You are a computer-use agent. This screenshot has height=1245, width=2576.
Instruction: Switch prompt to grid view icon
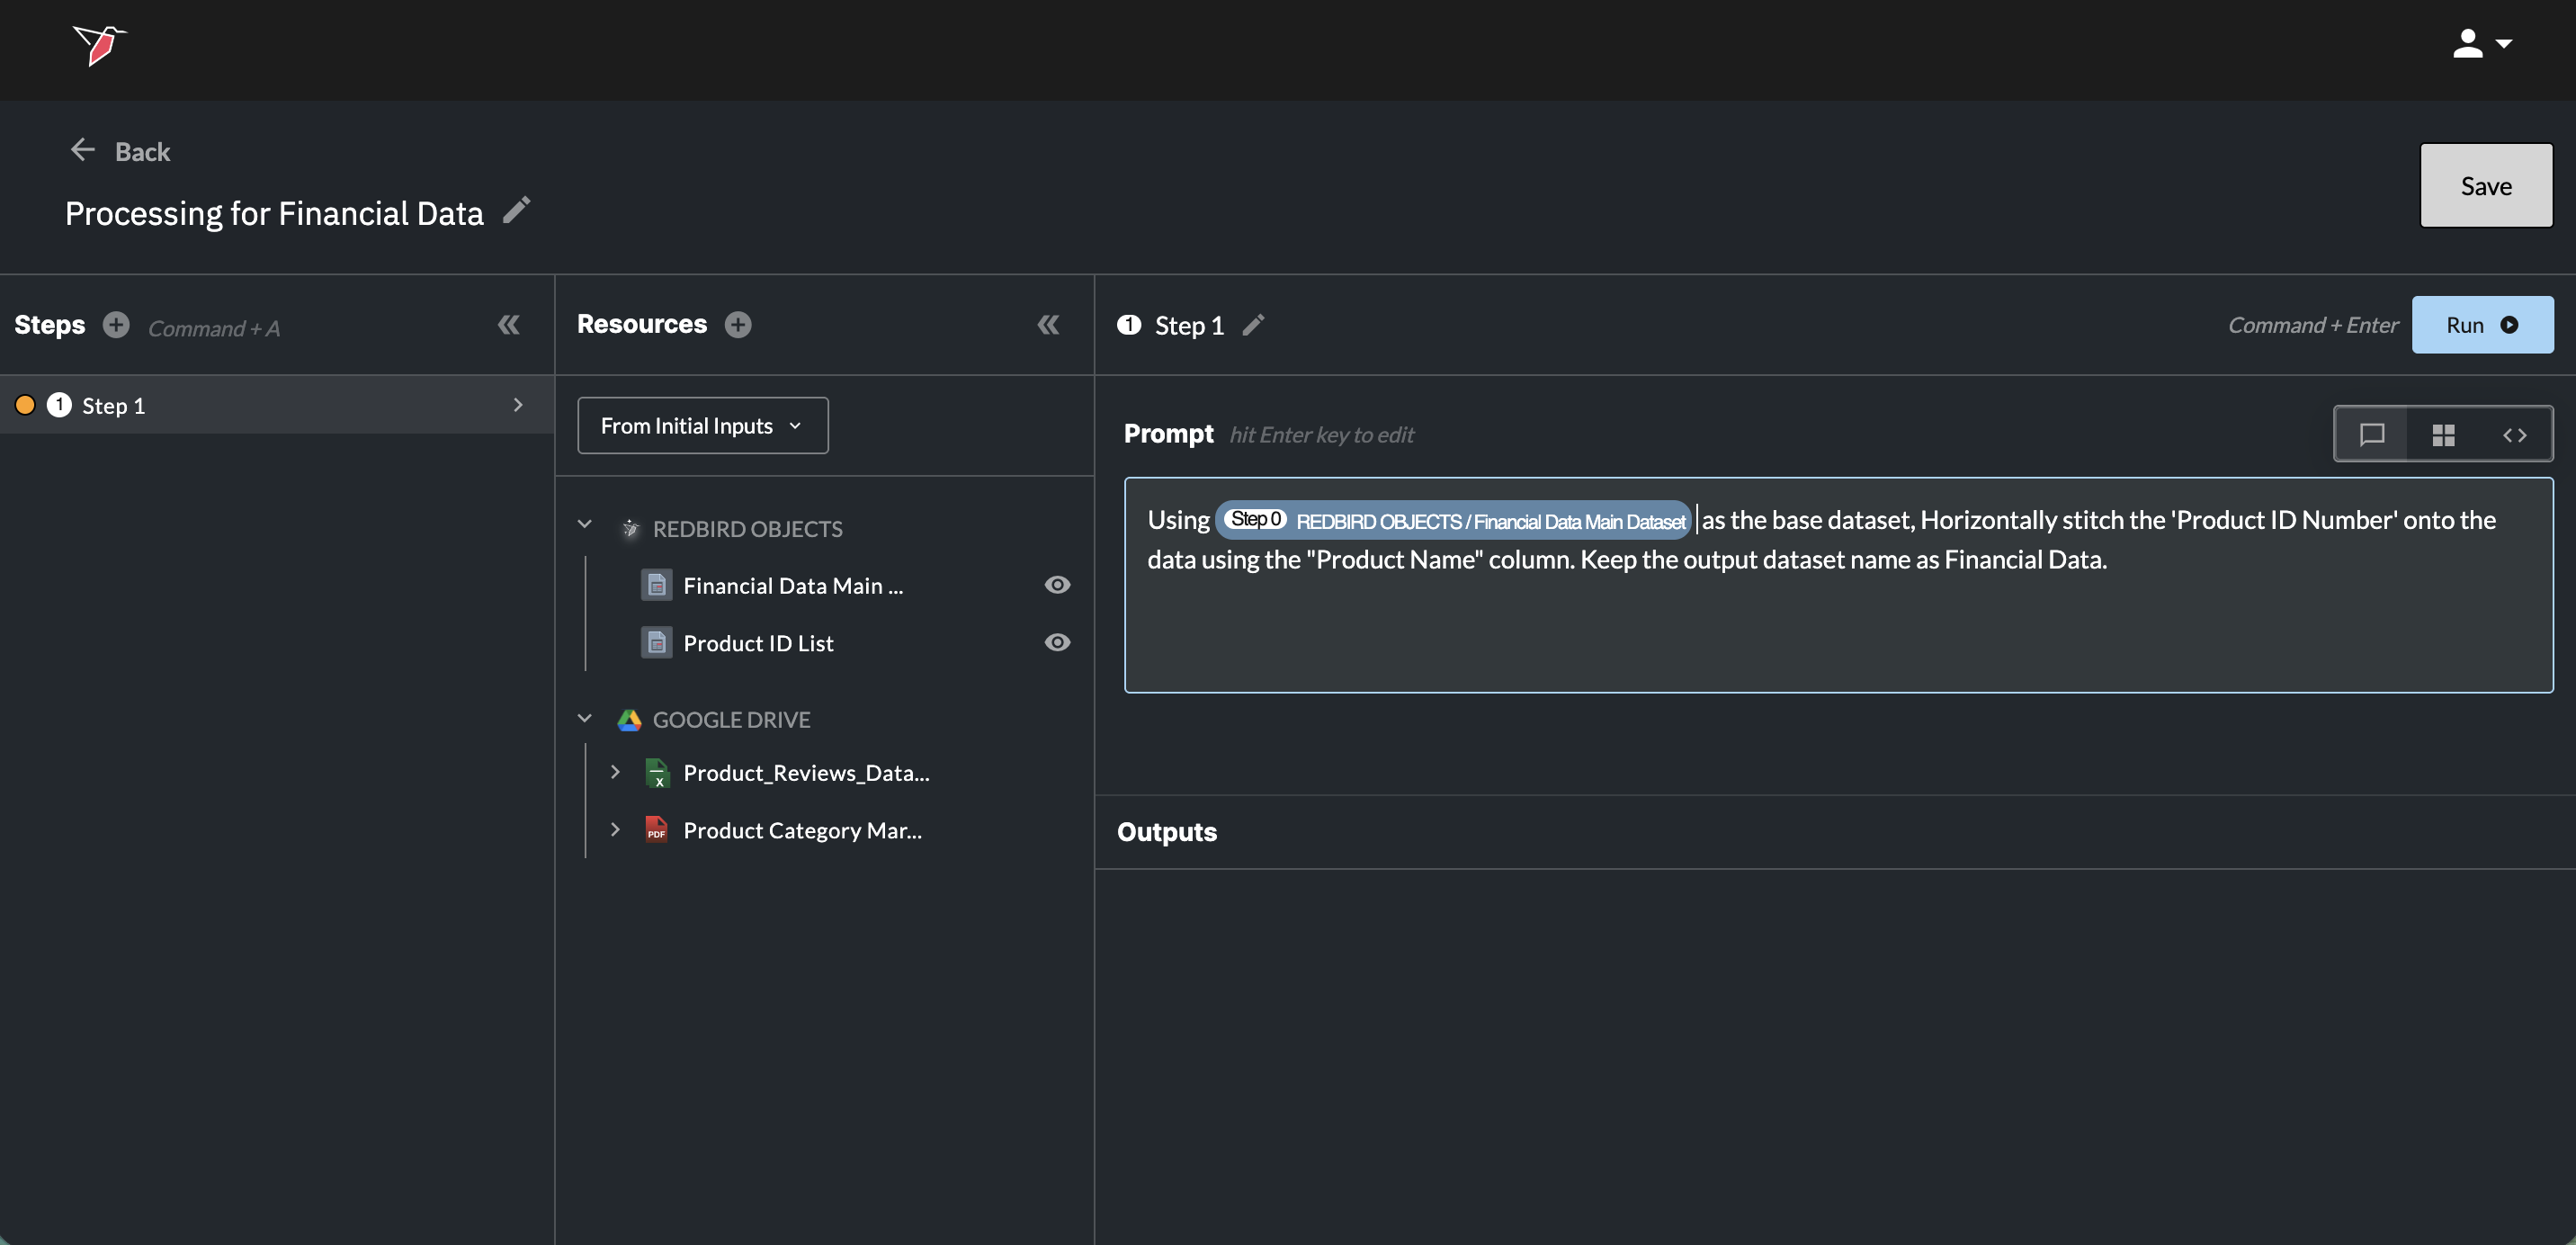point(2443,434)
